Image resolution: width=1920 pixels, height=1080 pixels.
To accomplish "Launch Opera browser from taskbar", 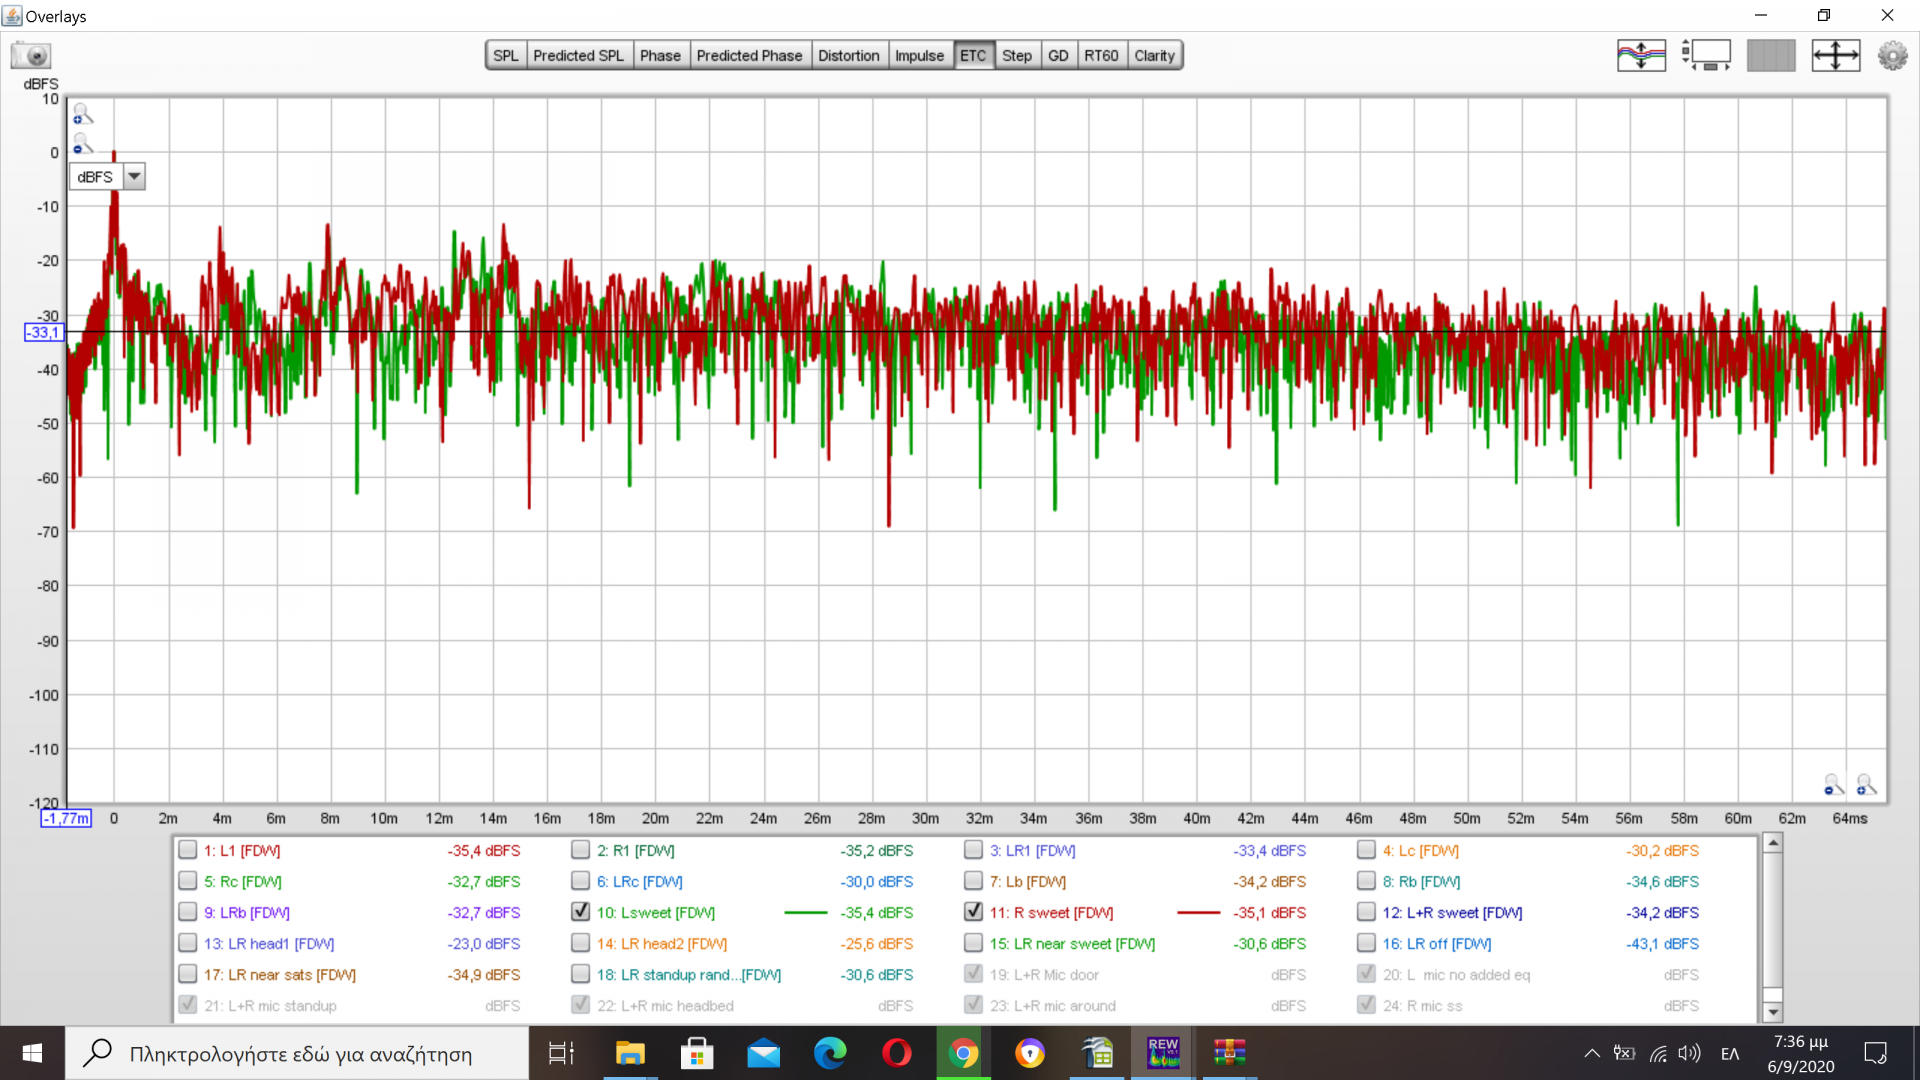I will coord(897,1053).
